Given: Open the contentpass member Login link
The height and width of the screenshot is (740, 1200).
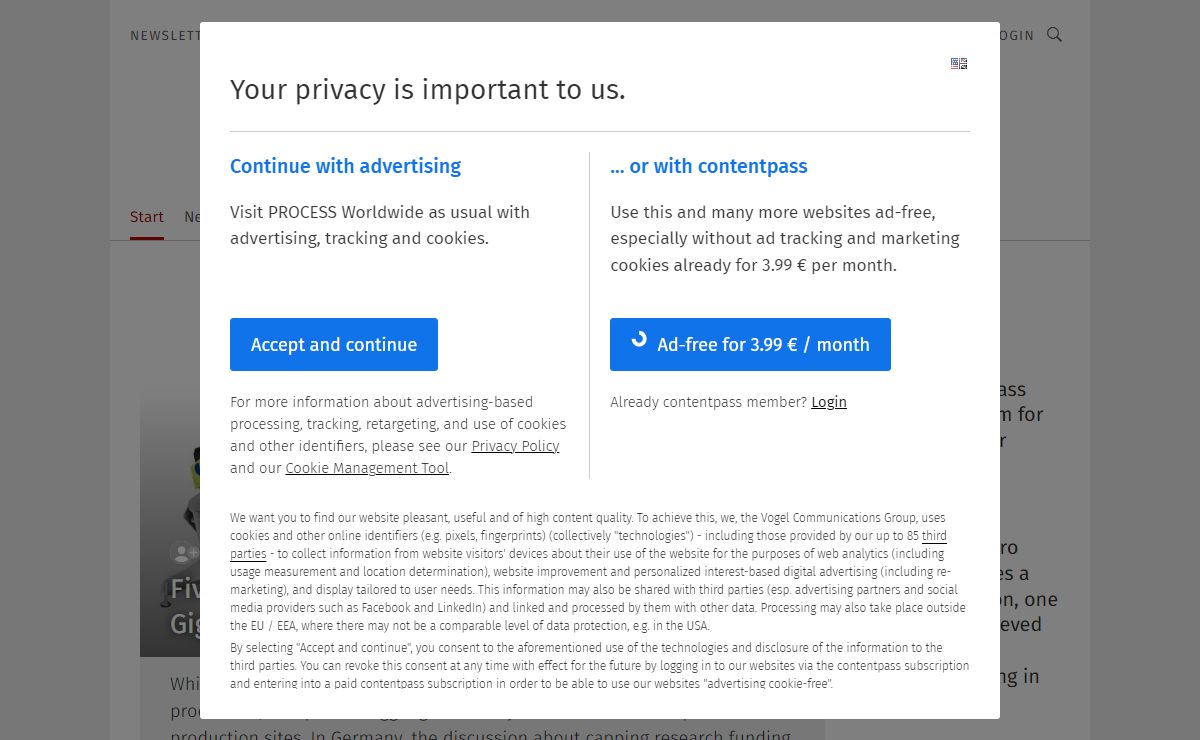Looking at the screenshot, I should point(829,402).
